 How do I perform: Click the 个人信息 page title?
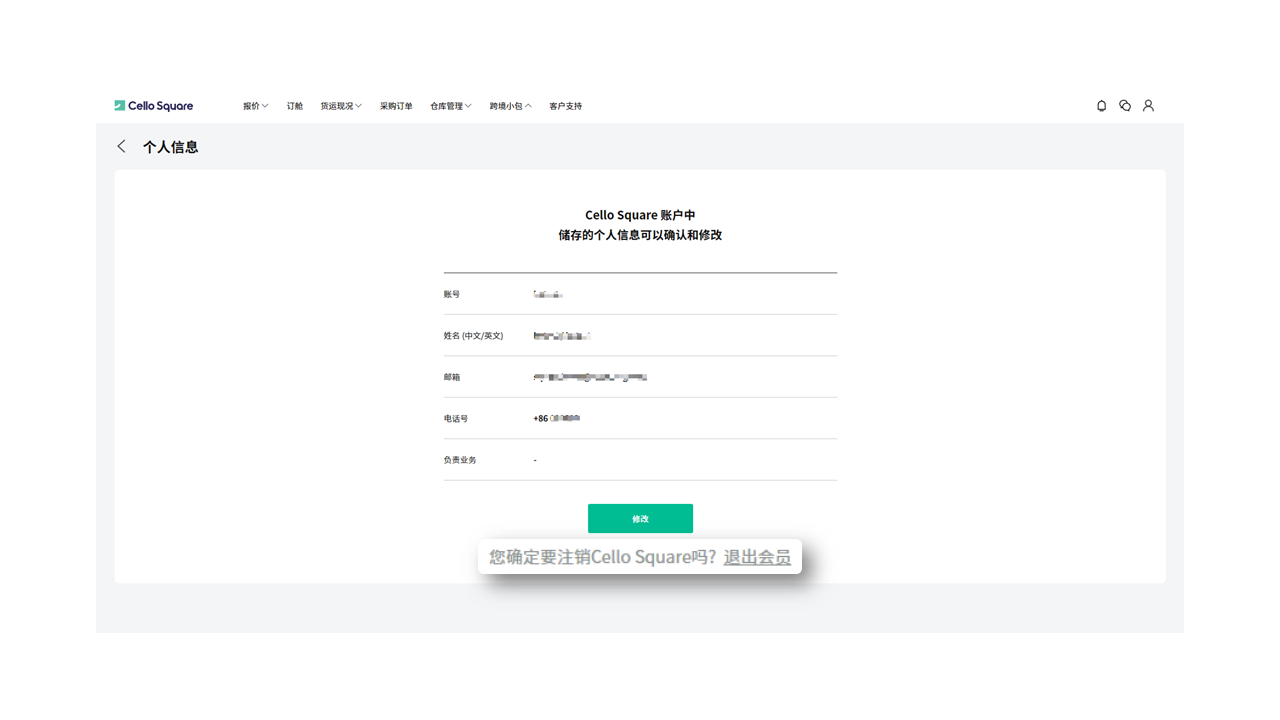(171, 146)
